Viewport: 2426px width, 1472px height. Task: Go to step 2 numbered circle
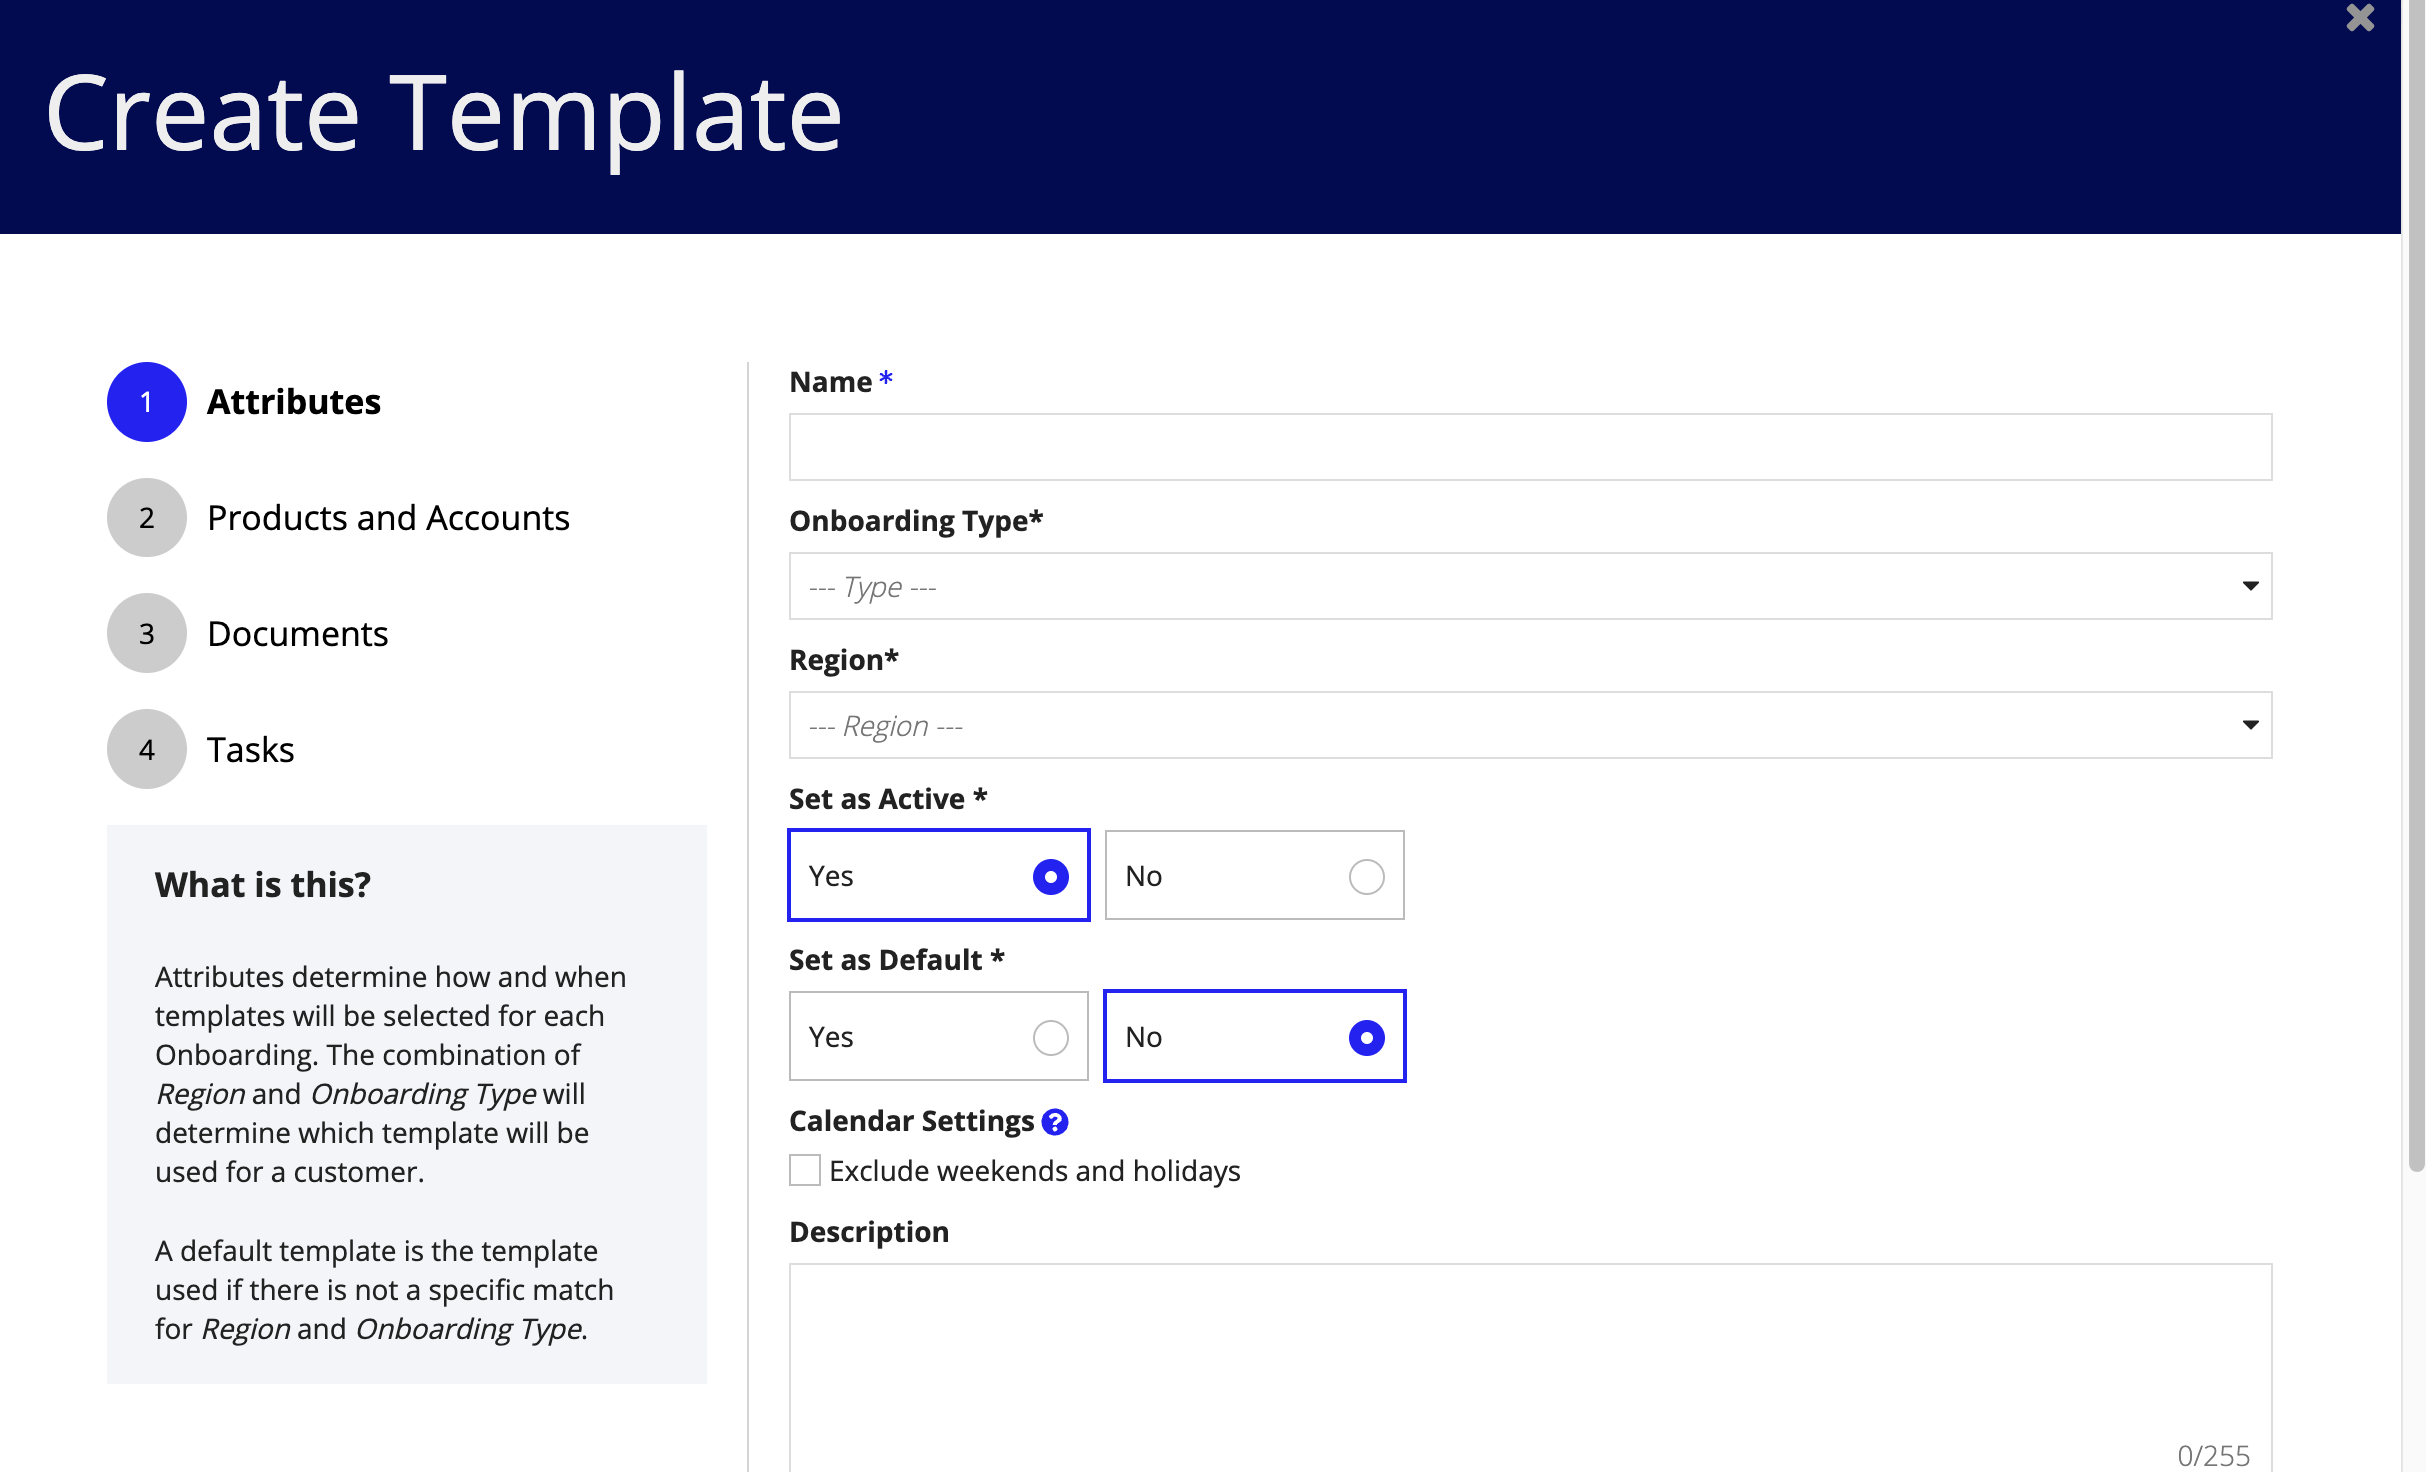[x=147, y=518]
